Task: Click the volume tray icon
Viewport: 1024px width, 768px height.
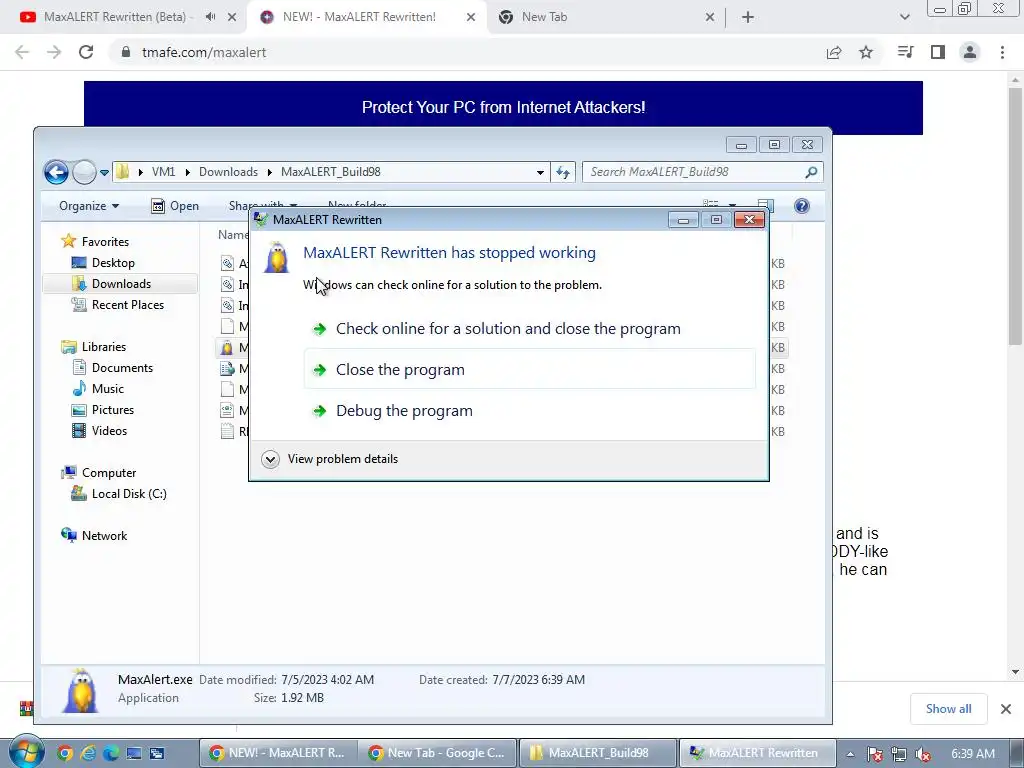Action: click(923, 754)
